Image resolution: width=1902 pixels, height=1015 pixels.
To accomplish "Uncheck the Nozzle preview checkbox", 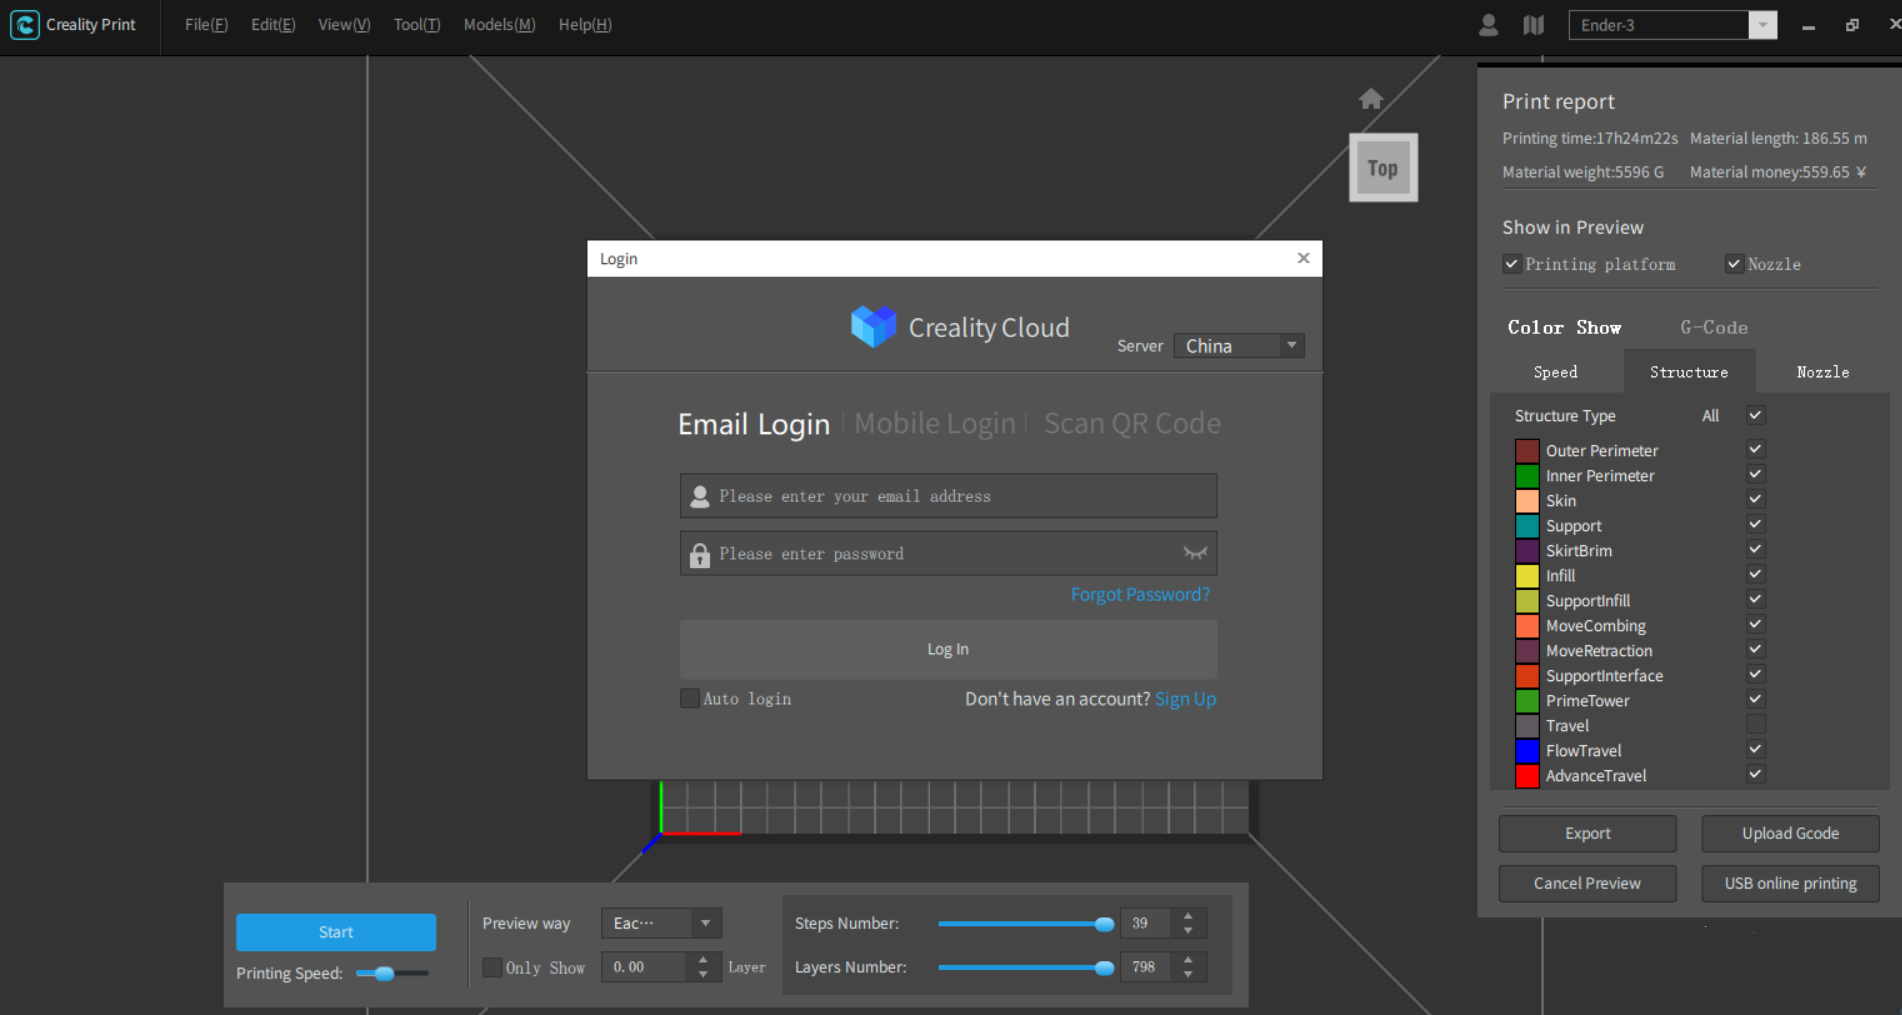I will [1735, 263].
